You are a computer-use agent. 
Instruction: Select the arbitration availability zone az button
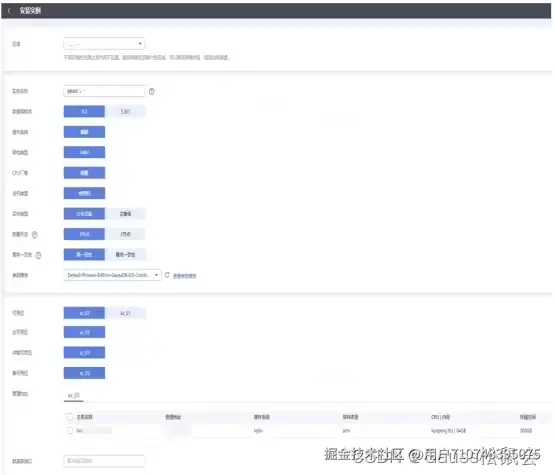coord(84,353)
